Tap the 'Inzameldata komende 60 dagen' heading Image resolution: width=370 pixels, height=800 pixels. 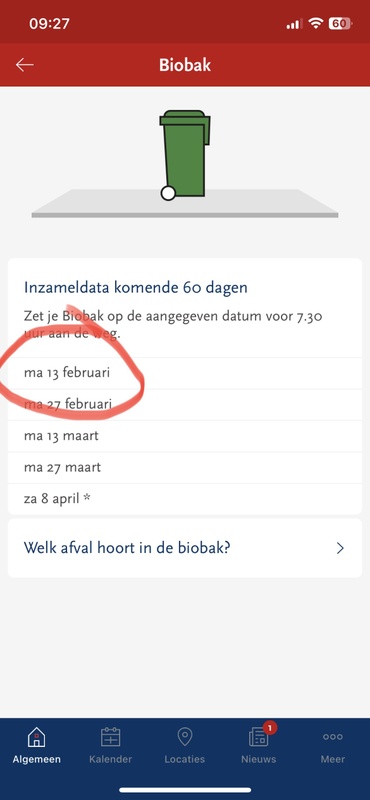coord(136,288)
